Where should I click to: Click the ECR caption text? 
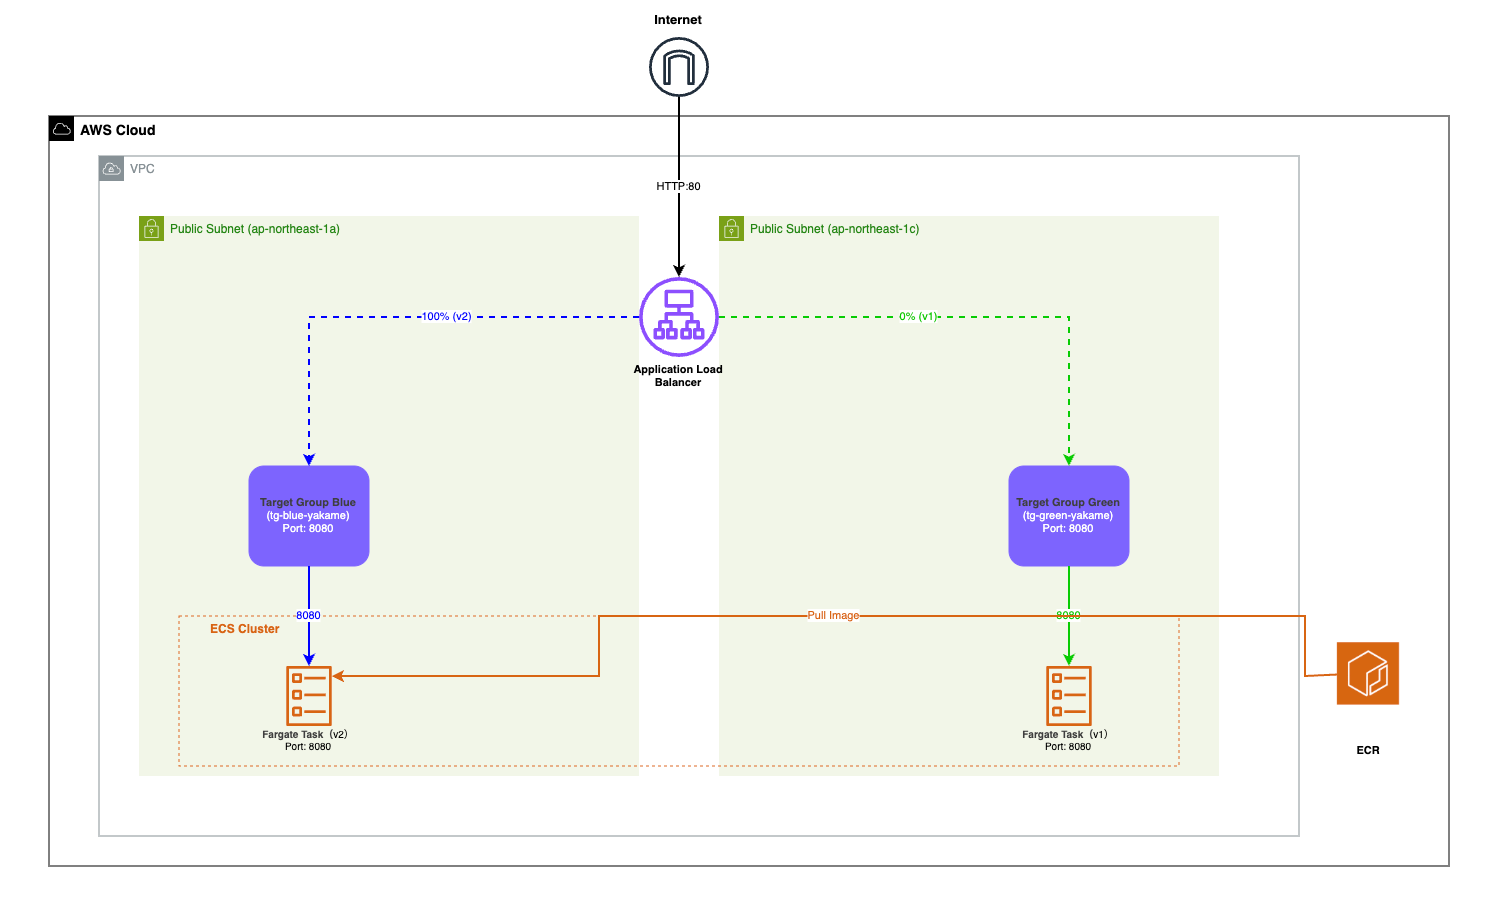(1368, 750)
